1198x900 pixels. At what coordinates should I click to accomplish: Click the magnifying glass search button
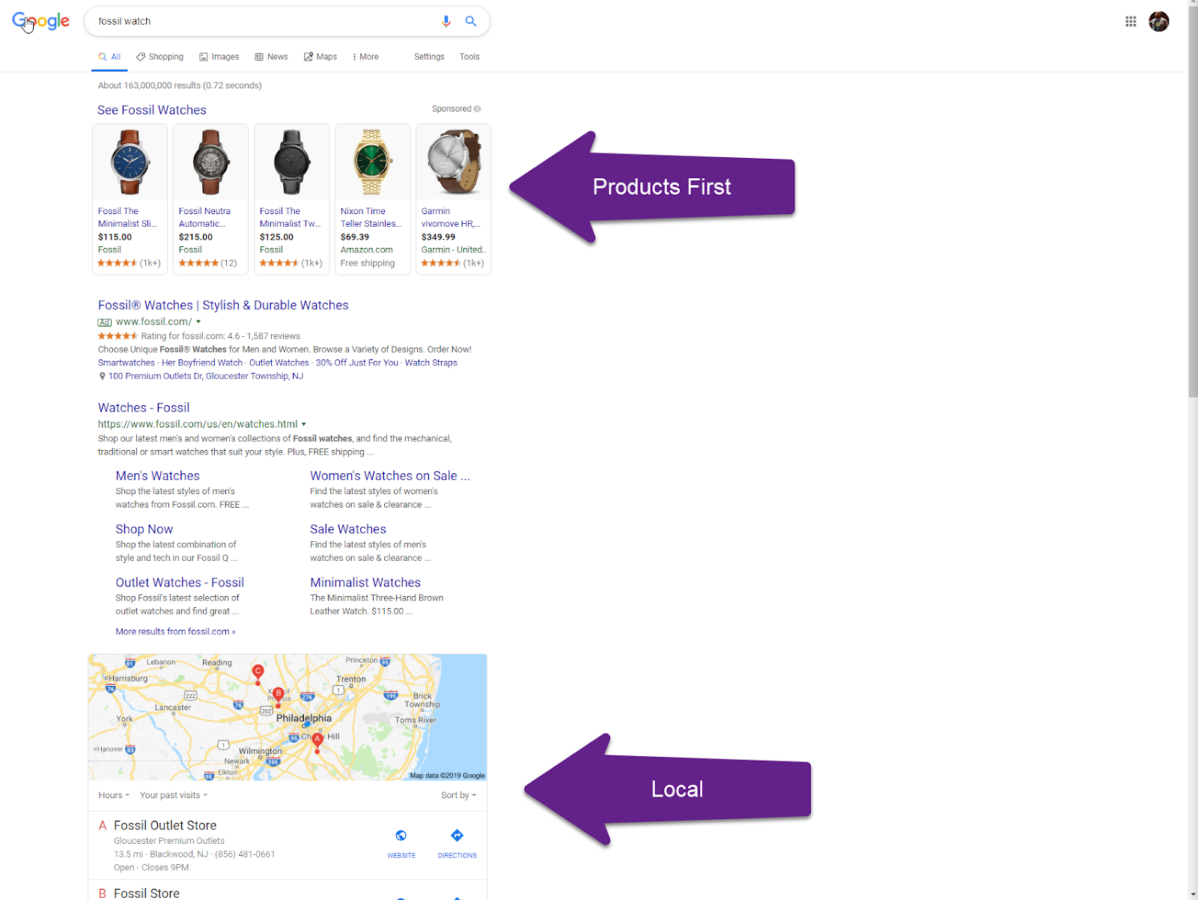(471, 21)
